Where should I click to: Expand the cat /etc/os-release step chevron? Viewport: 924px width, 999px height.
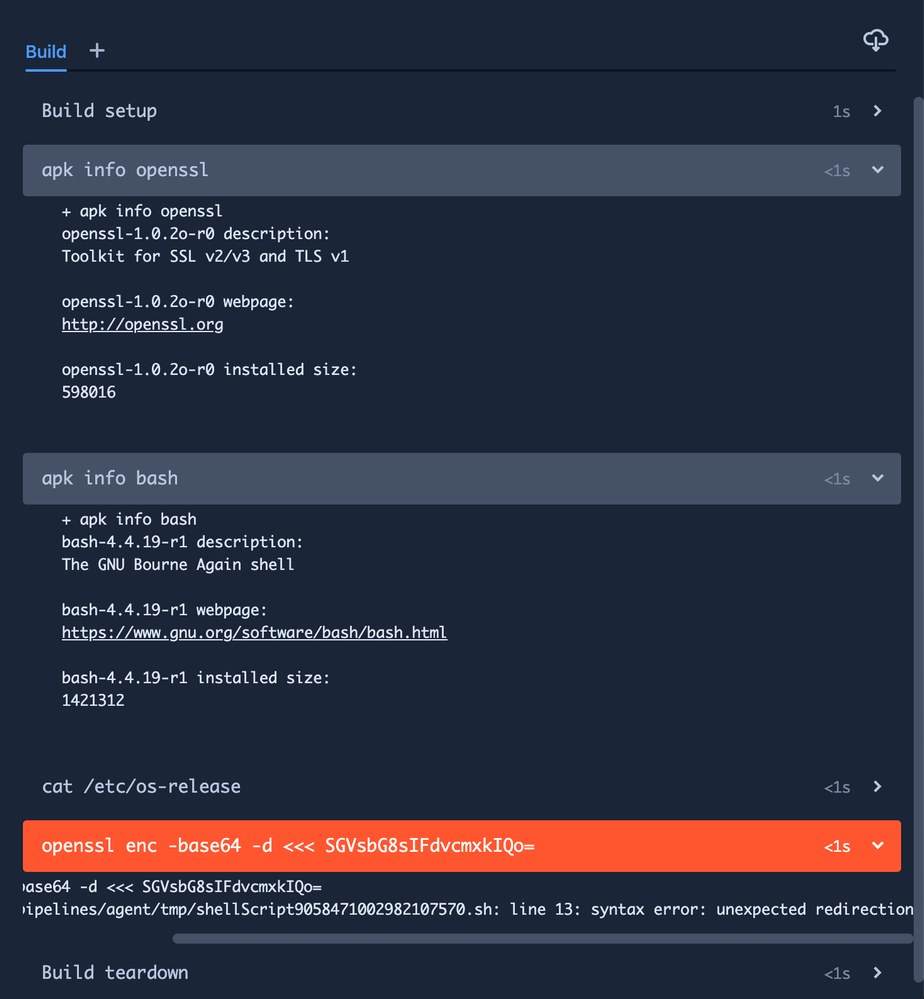coord(877,787)
